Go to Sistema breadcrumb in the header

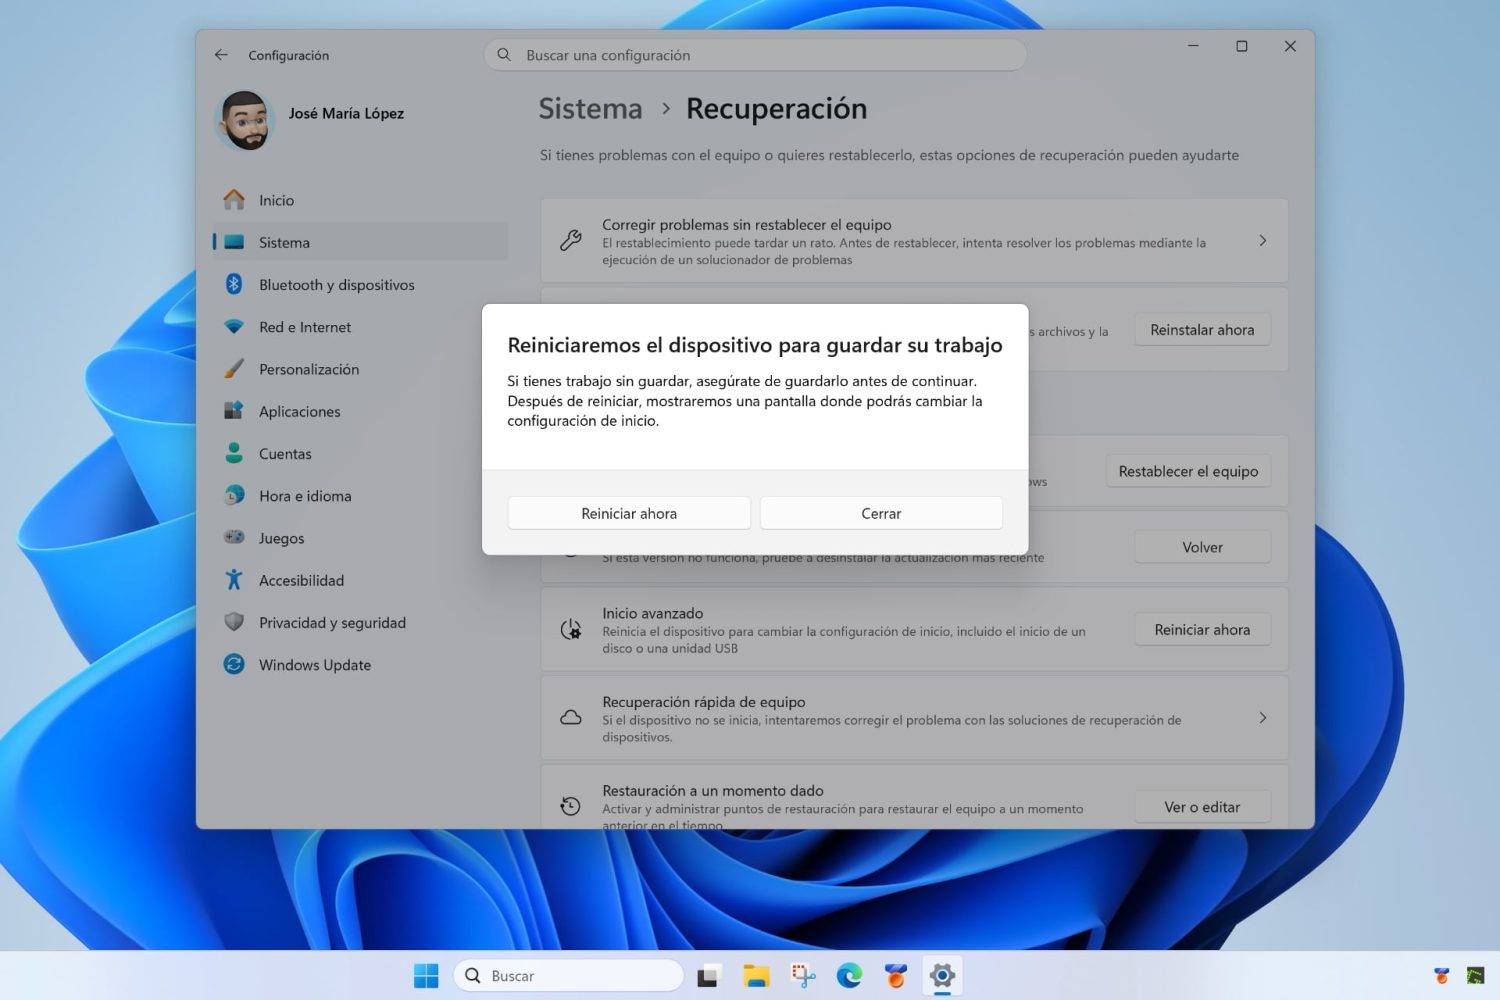(x=590, y=109)
